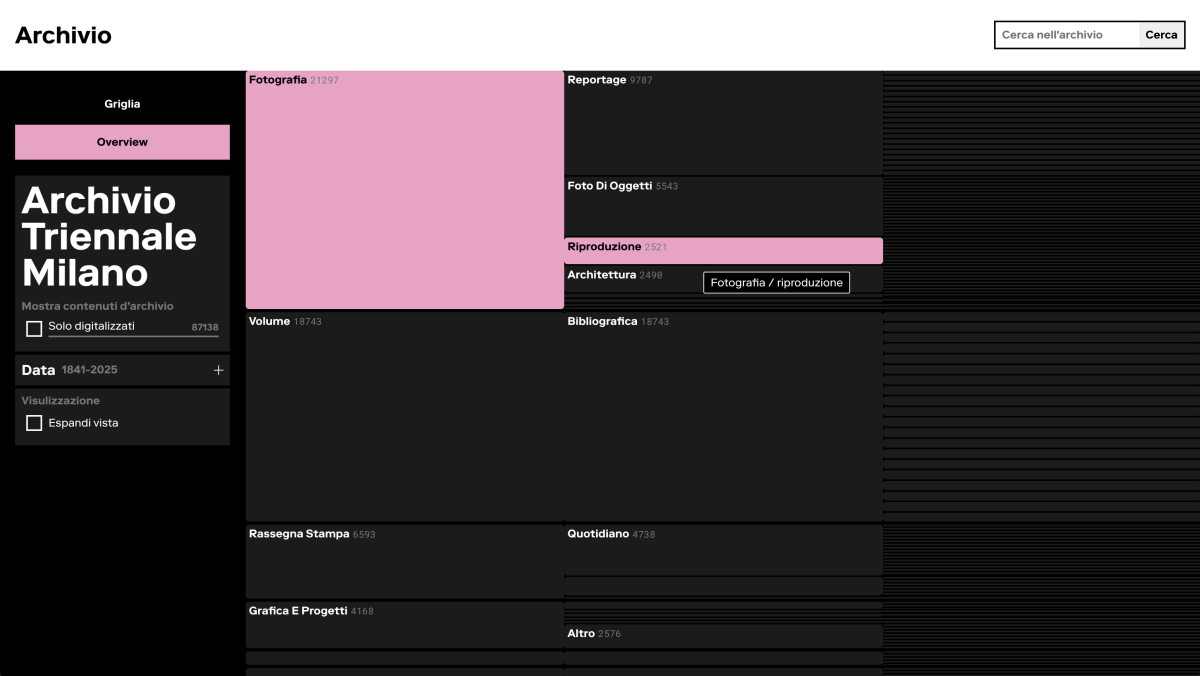Image resolution: width=1200 pixels, height=676 pixels.
Task: Select the pink Fotografia treemap block
Action: (404, 190)
